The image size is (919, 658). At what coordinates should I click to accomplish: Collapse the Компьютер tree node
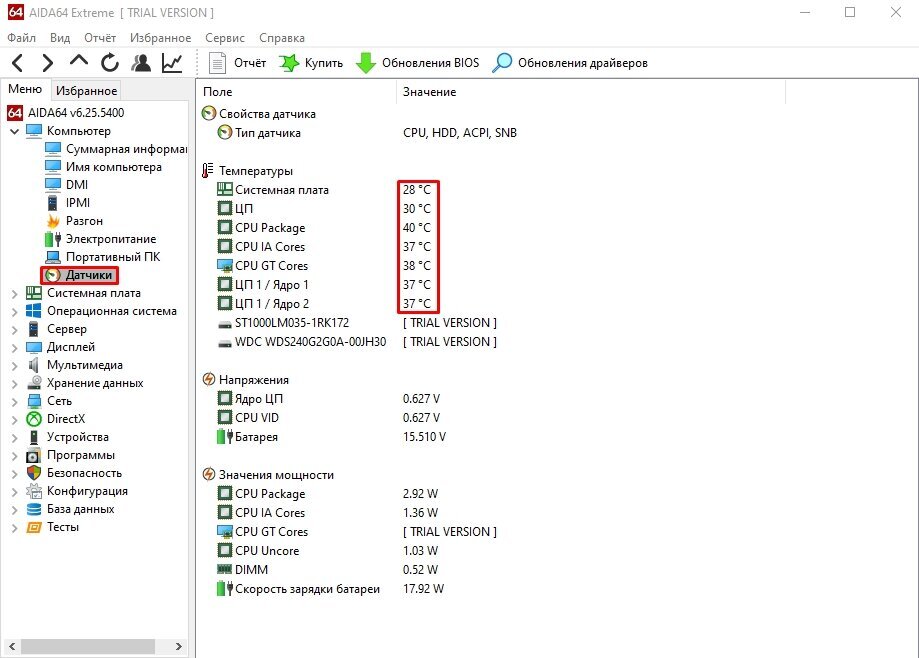click(15, 131)
